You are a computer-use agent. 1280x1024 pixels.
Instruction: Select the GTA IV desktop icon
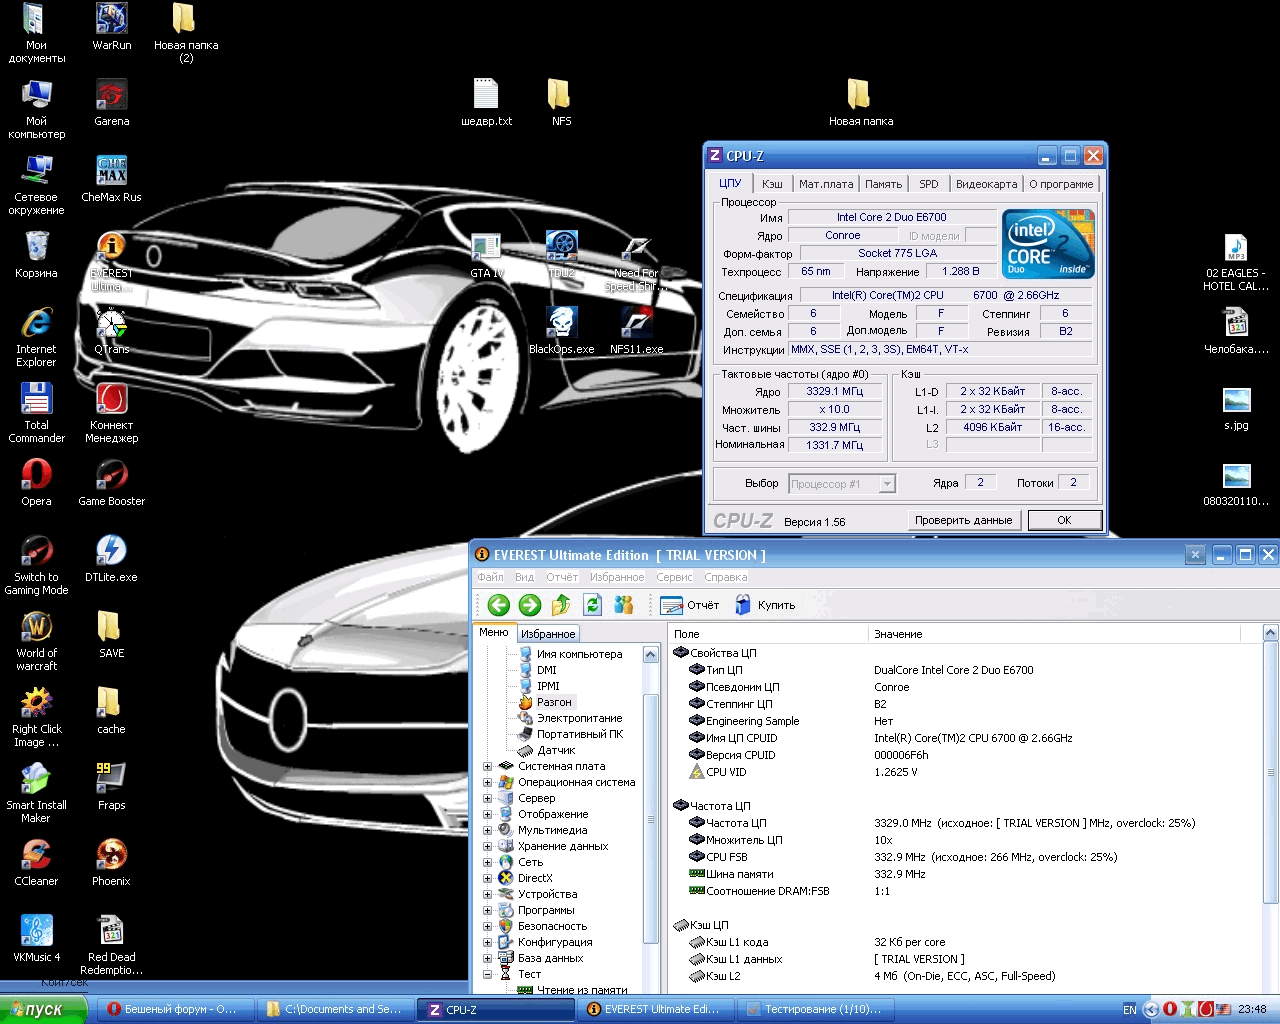[x=486, y=255]
